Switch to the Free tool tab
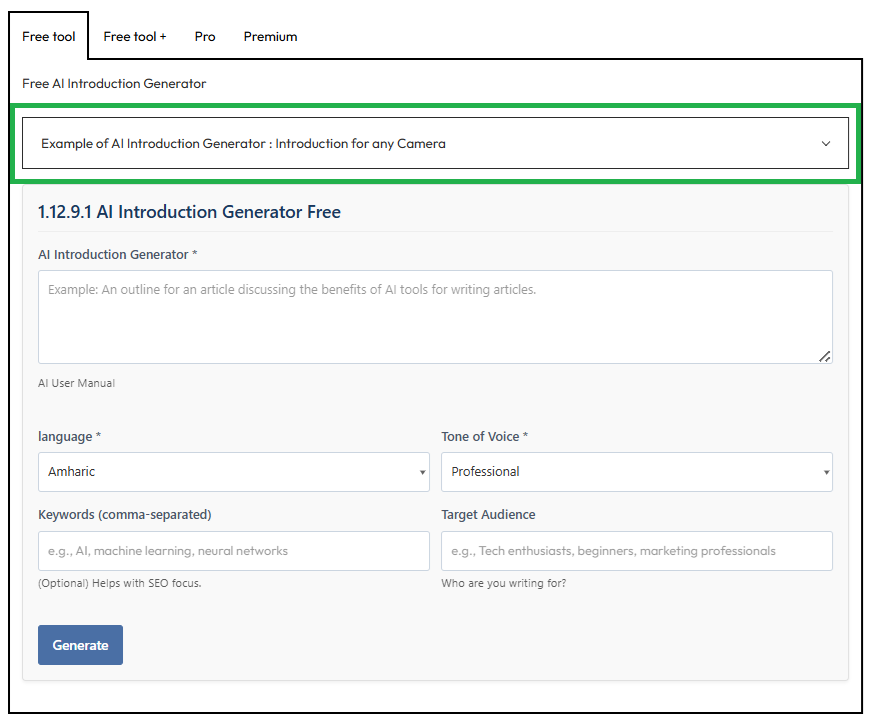The image size is (871, 726). pos(49,36)
